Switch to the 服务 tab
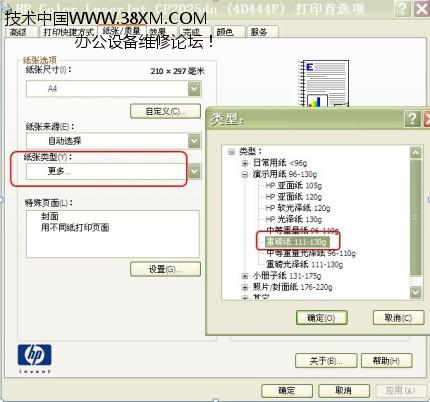 (x=260, y=32)
